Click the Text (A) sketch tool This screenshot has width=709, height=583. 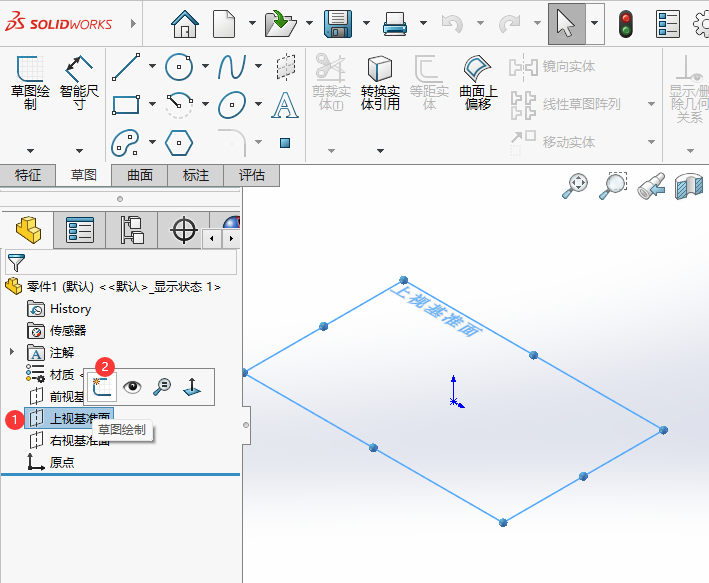pos(285,105)
